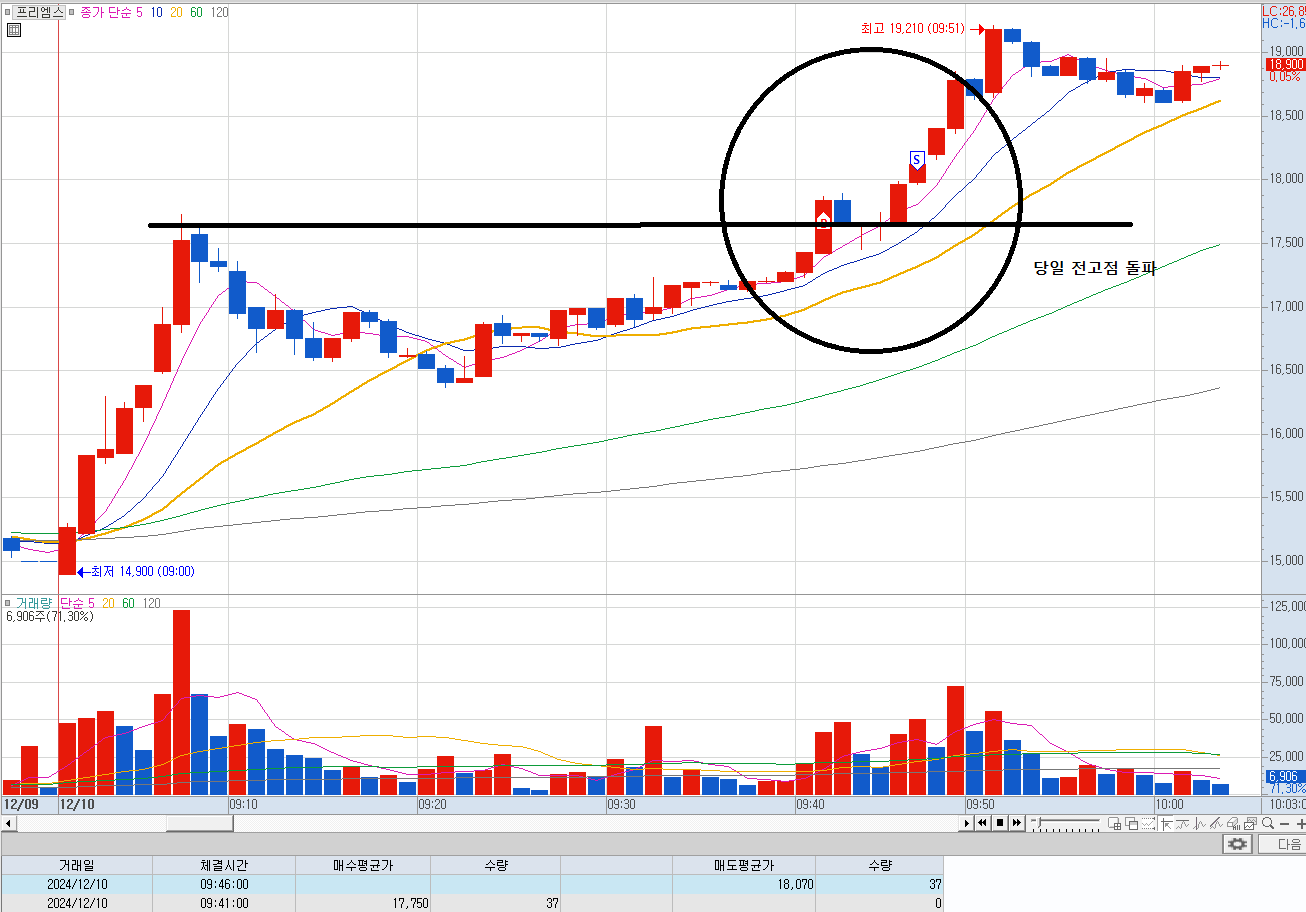1306x912 pixels.
Task: Rewind the chart replay
Action: pyautogui.click(x=982, y=823)
